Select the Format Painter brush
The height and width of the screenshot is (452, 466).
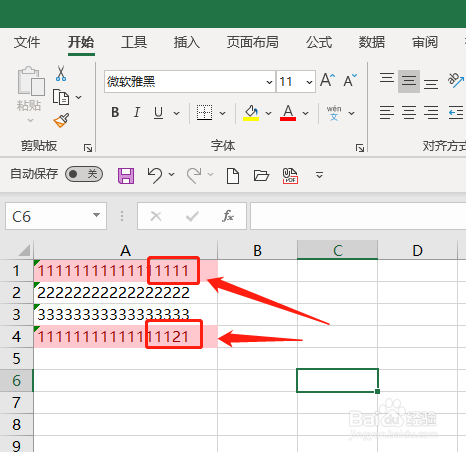tap(61, 120)
